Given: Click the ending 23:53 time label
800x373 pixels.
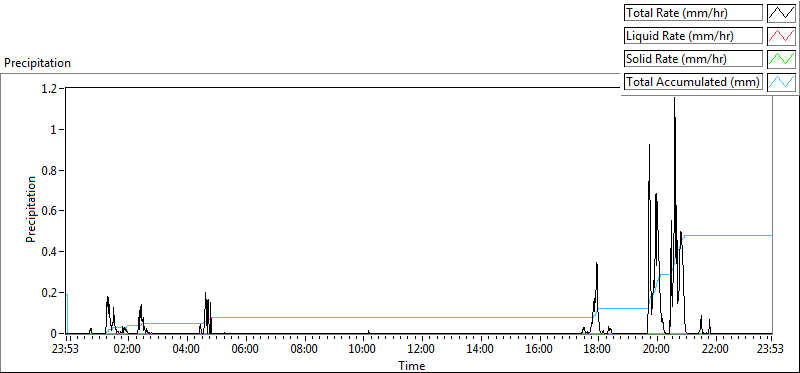Looking at the screenshot, I should tap(771, 350).
